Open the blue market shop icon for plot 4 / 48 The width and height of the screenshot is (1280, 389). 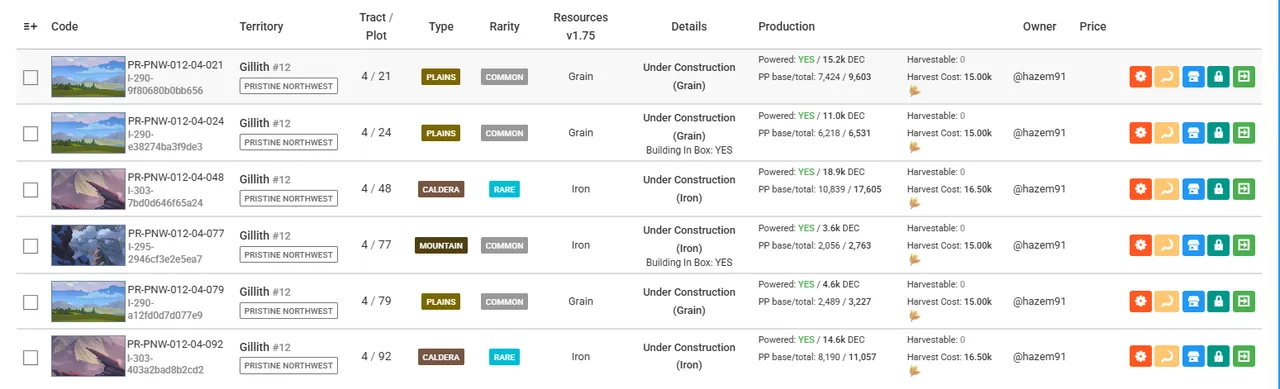coord(1193,188)
